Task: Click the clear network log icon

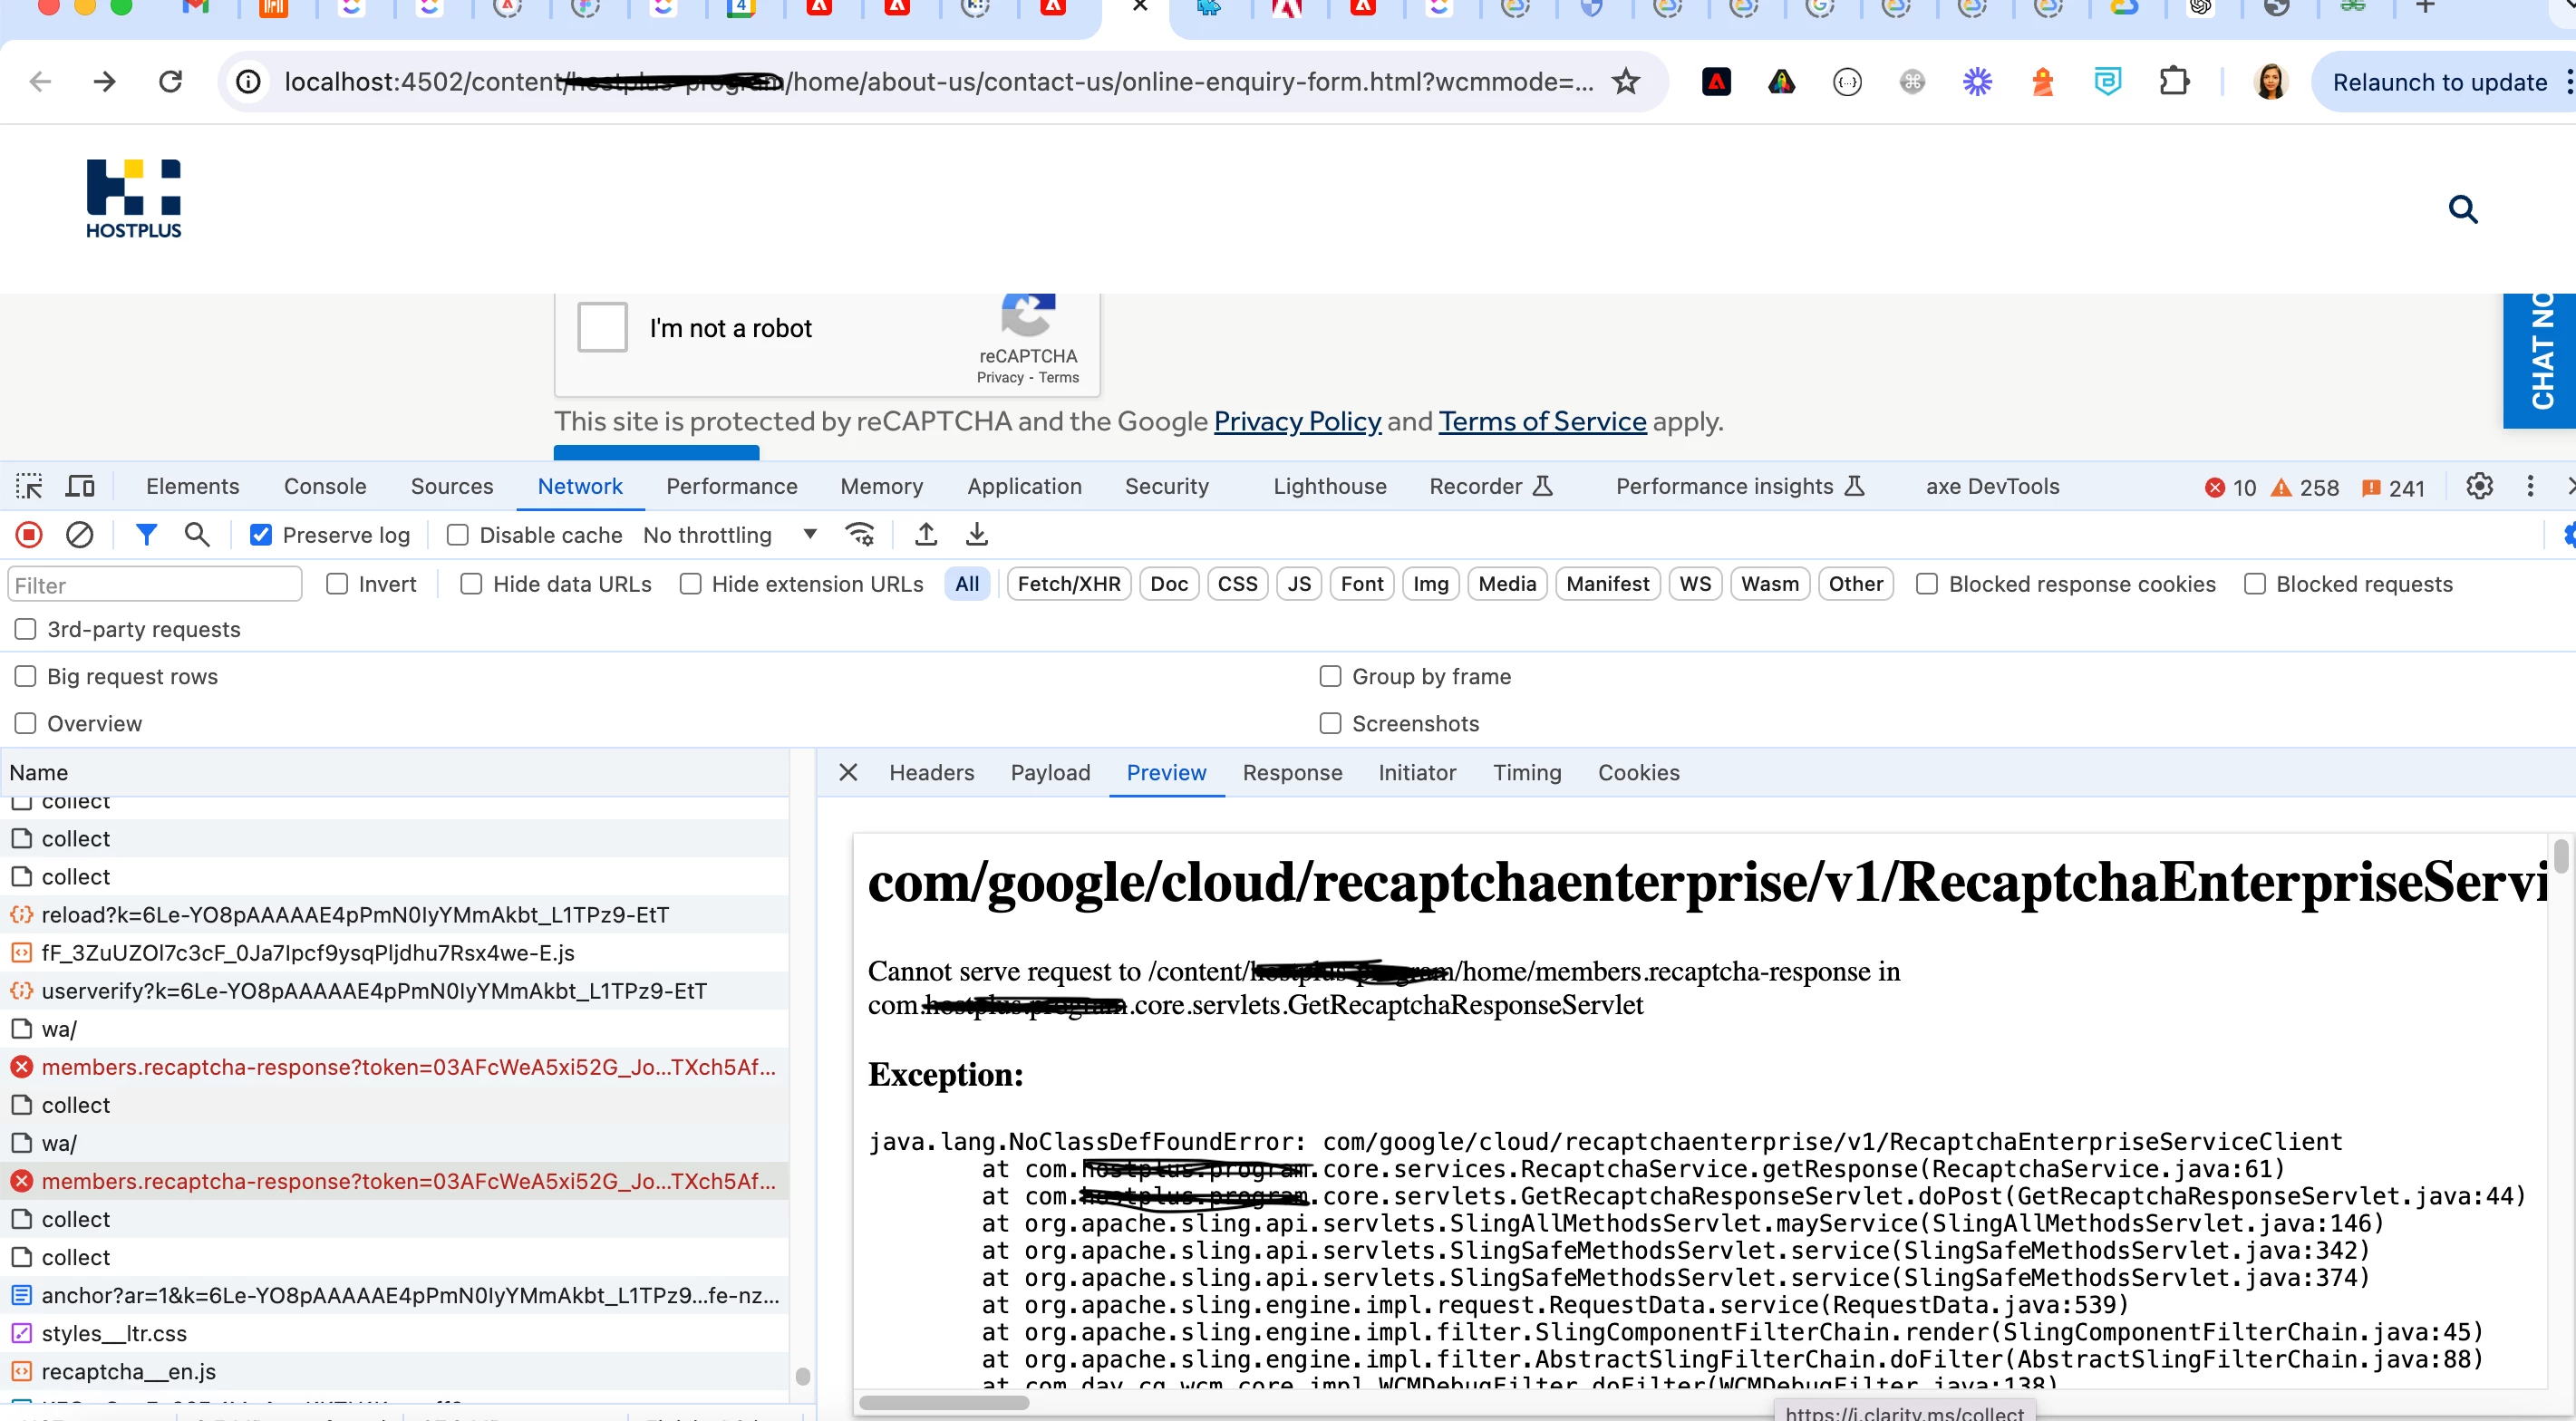Action: 79,535
